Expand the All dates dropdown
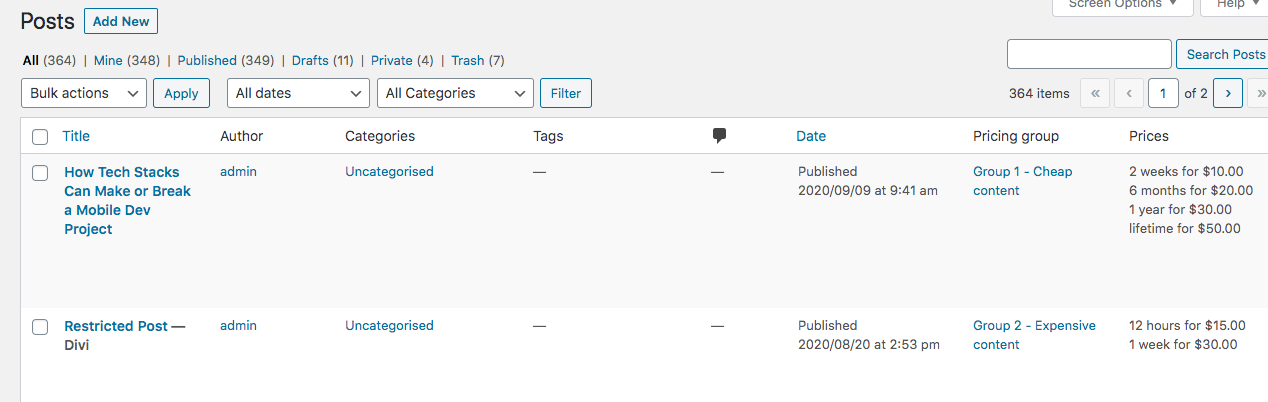 coord(299,93)
